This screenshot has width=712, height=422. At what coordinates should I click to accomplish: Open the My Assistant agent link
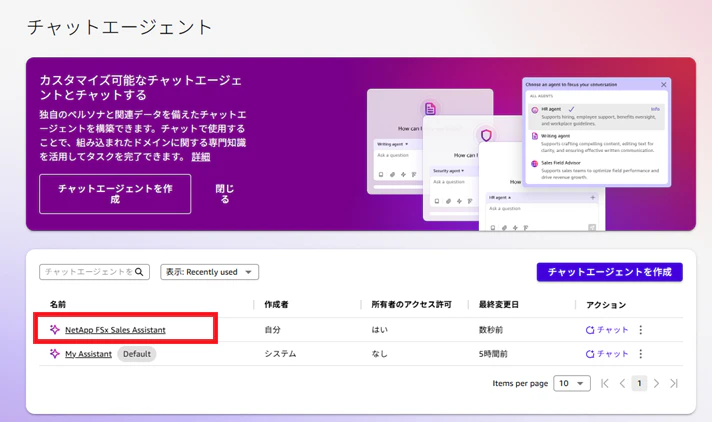(x=88, y=354)
